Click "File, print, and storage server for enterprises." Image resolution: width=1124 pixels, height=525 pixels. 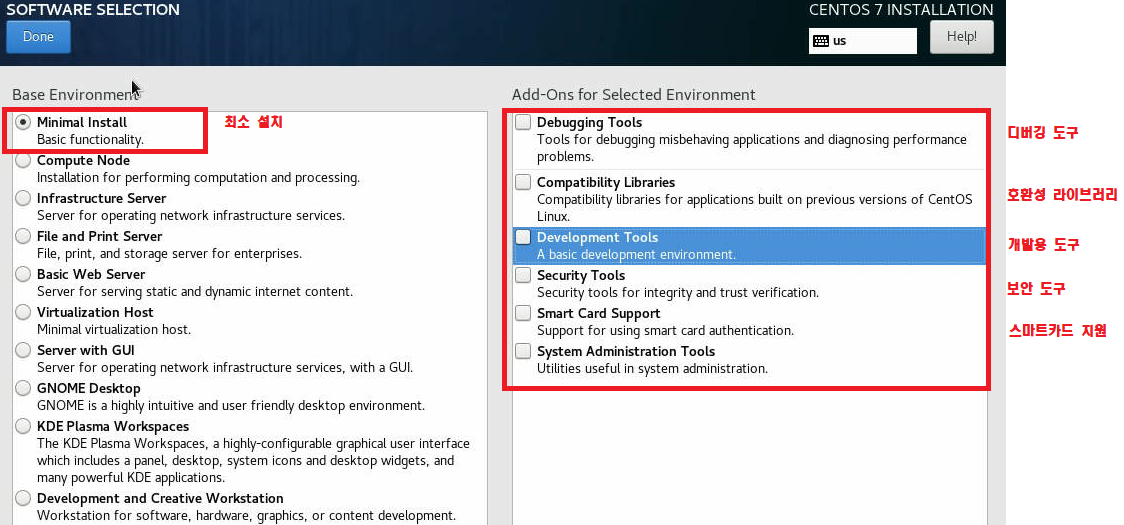tap(169, 254)
